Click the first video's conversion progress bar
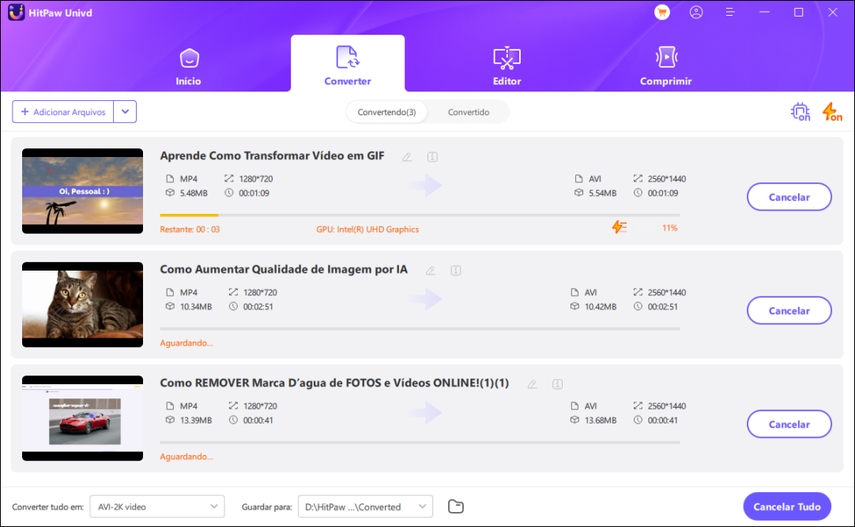This screenshot has width=855, height=527. click(419, 215)
